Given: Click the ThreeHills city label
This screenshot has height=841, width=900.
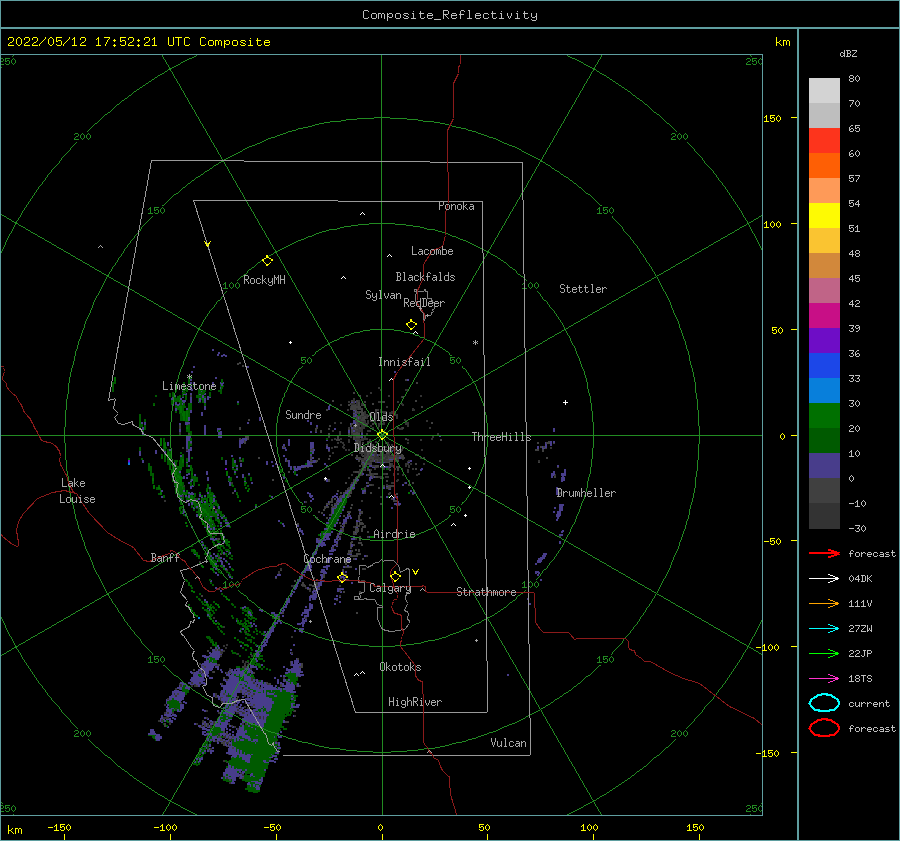Looking at the screenshot, I should (x=501, y=437).
